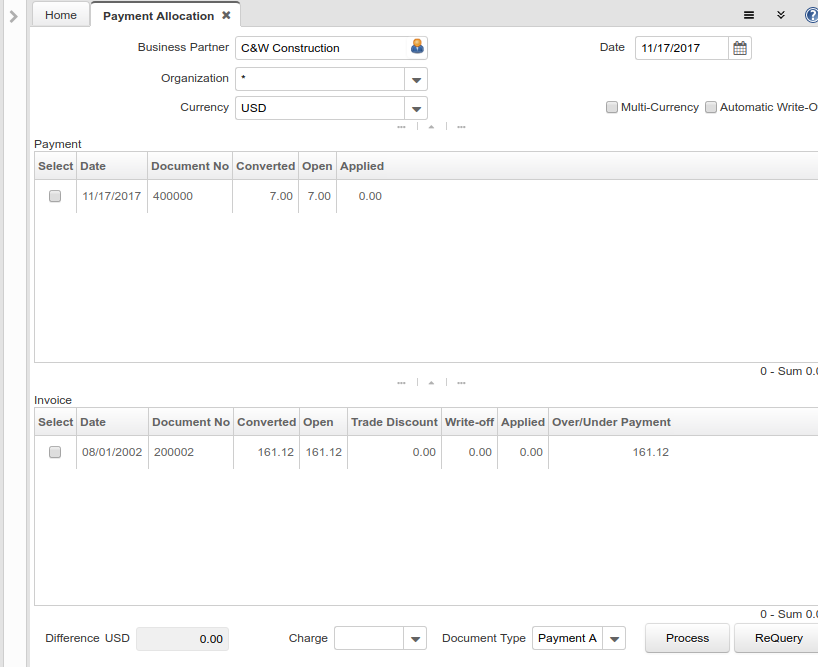Select invoice 200002 row checkbox
The image size is (818, 667).
click(55, 452)
